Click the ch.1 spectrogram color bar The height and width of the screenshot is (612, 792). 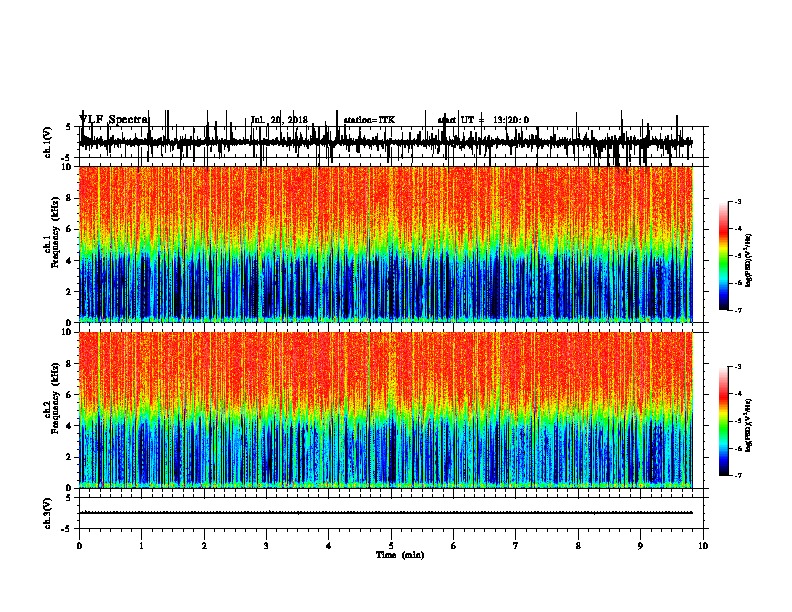[723, 256]
